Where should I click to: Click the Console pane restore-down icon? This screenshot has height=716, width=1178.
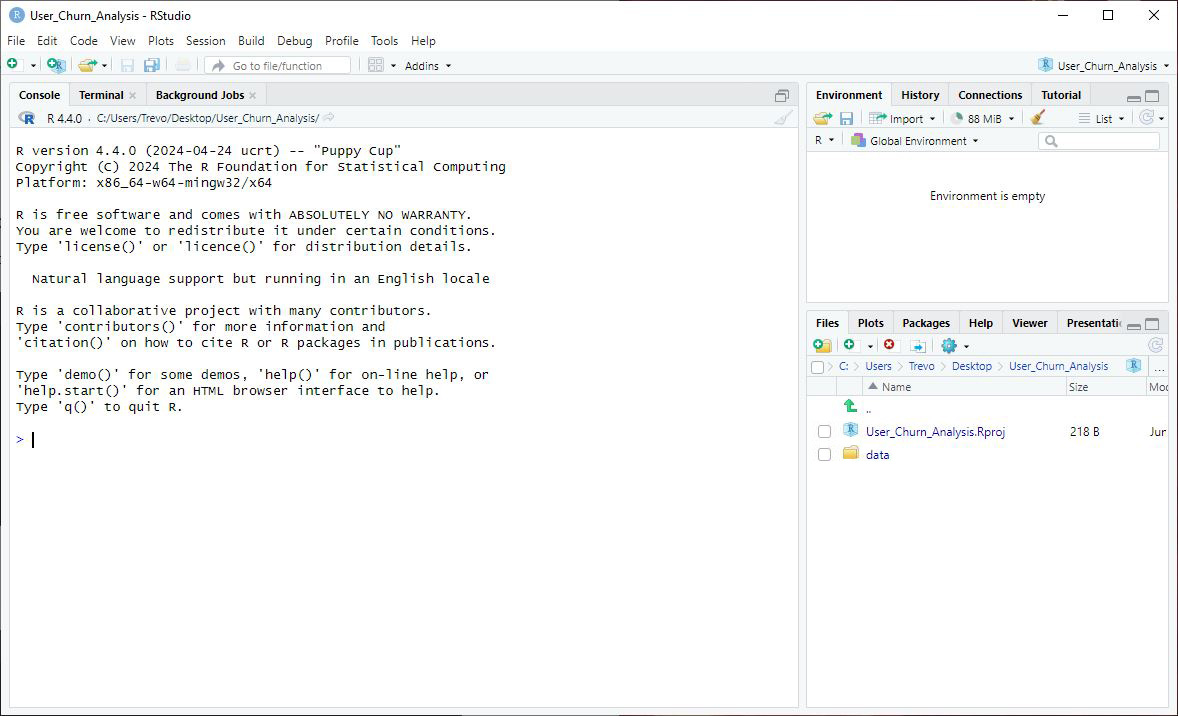[782, 95]
